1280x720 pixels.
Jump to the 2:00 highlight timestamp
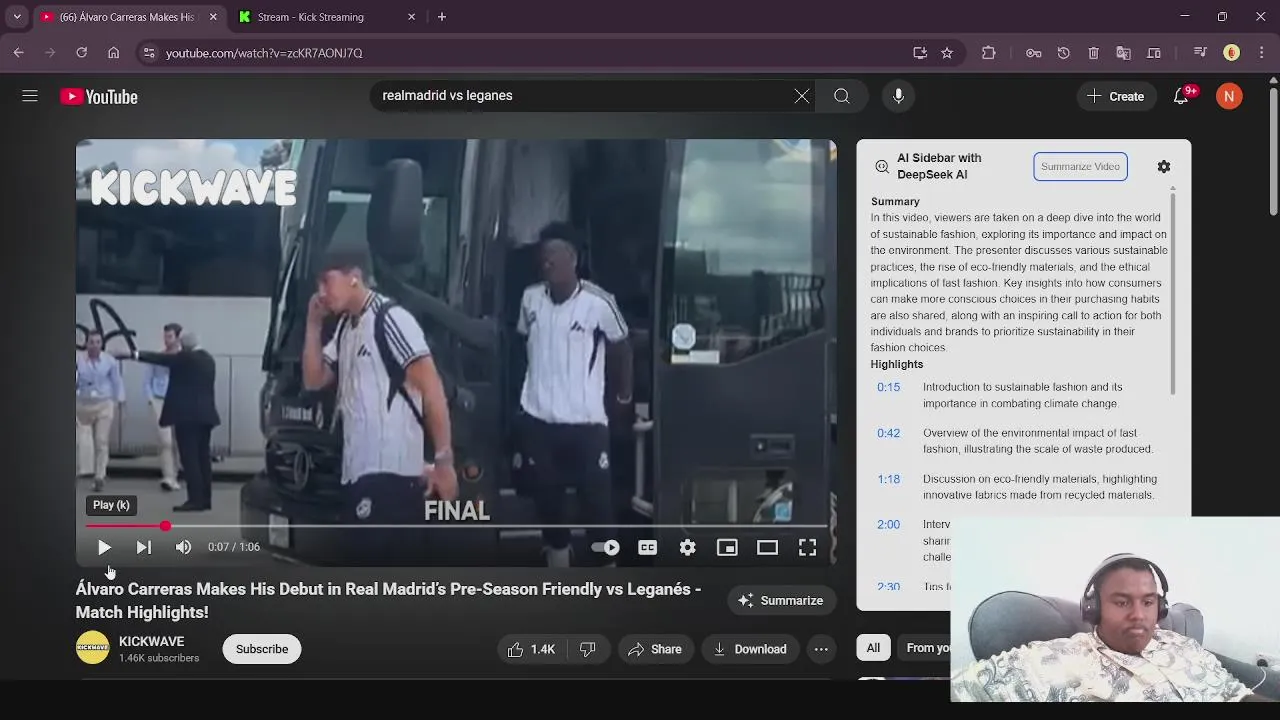[x=889, y=524]
